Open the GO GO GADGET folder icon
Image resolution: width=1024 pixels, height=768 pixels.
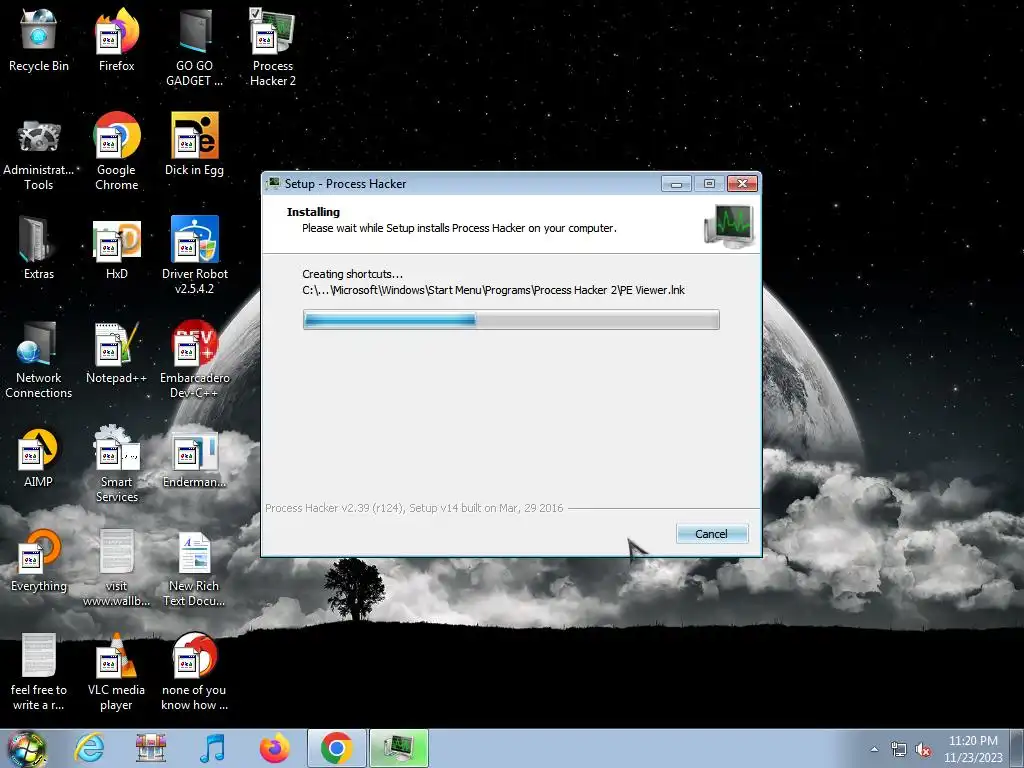point(194,47)
